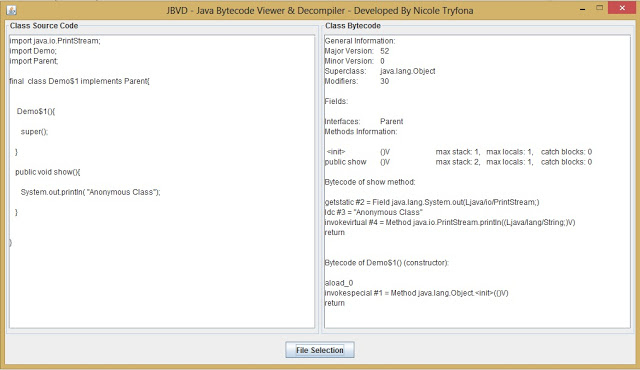Click 'final class Demo$1 implements Parent{' line
640x370 pixels.
click(80, 81)
